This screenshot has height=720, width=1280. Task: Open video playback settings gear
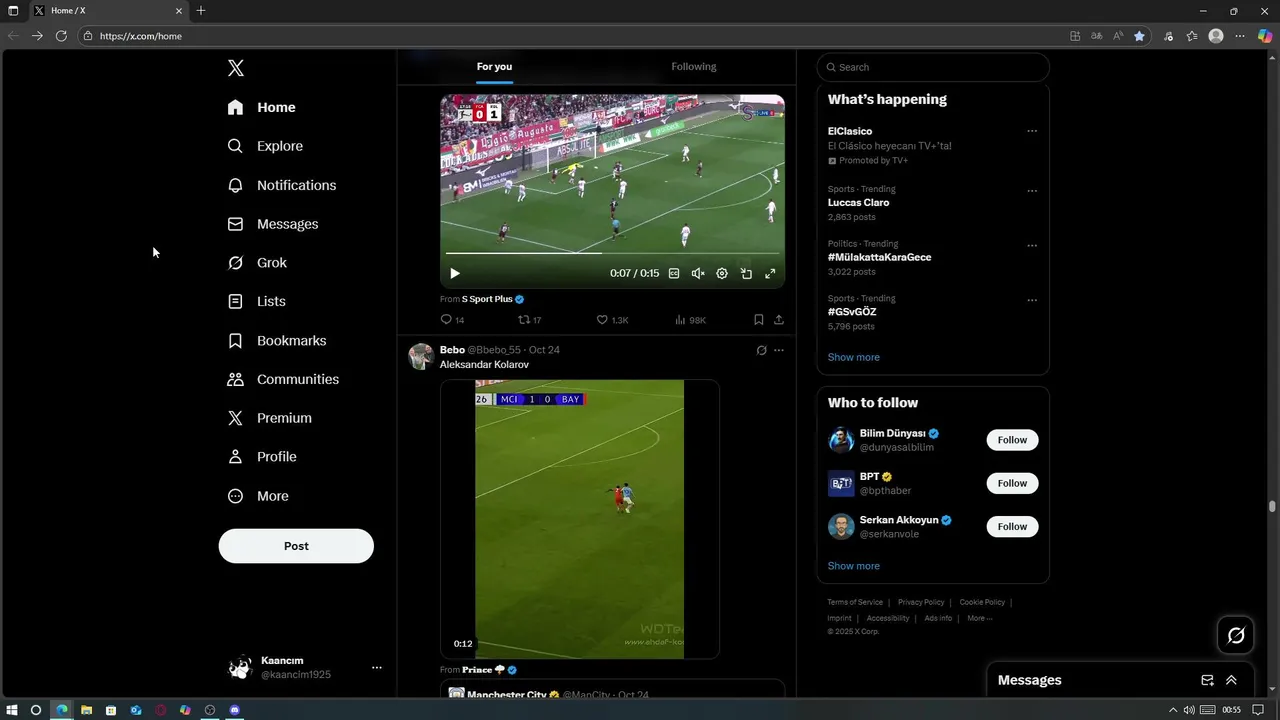[722, 273]
